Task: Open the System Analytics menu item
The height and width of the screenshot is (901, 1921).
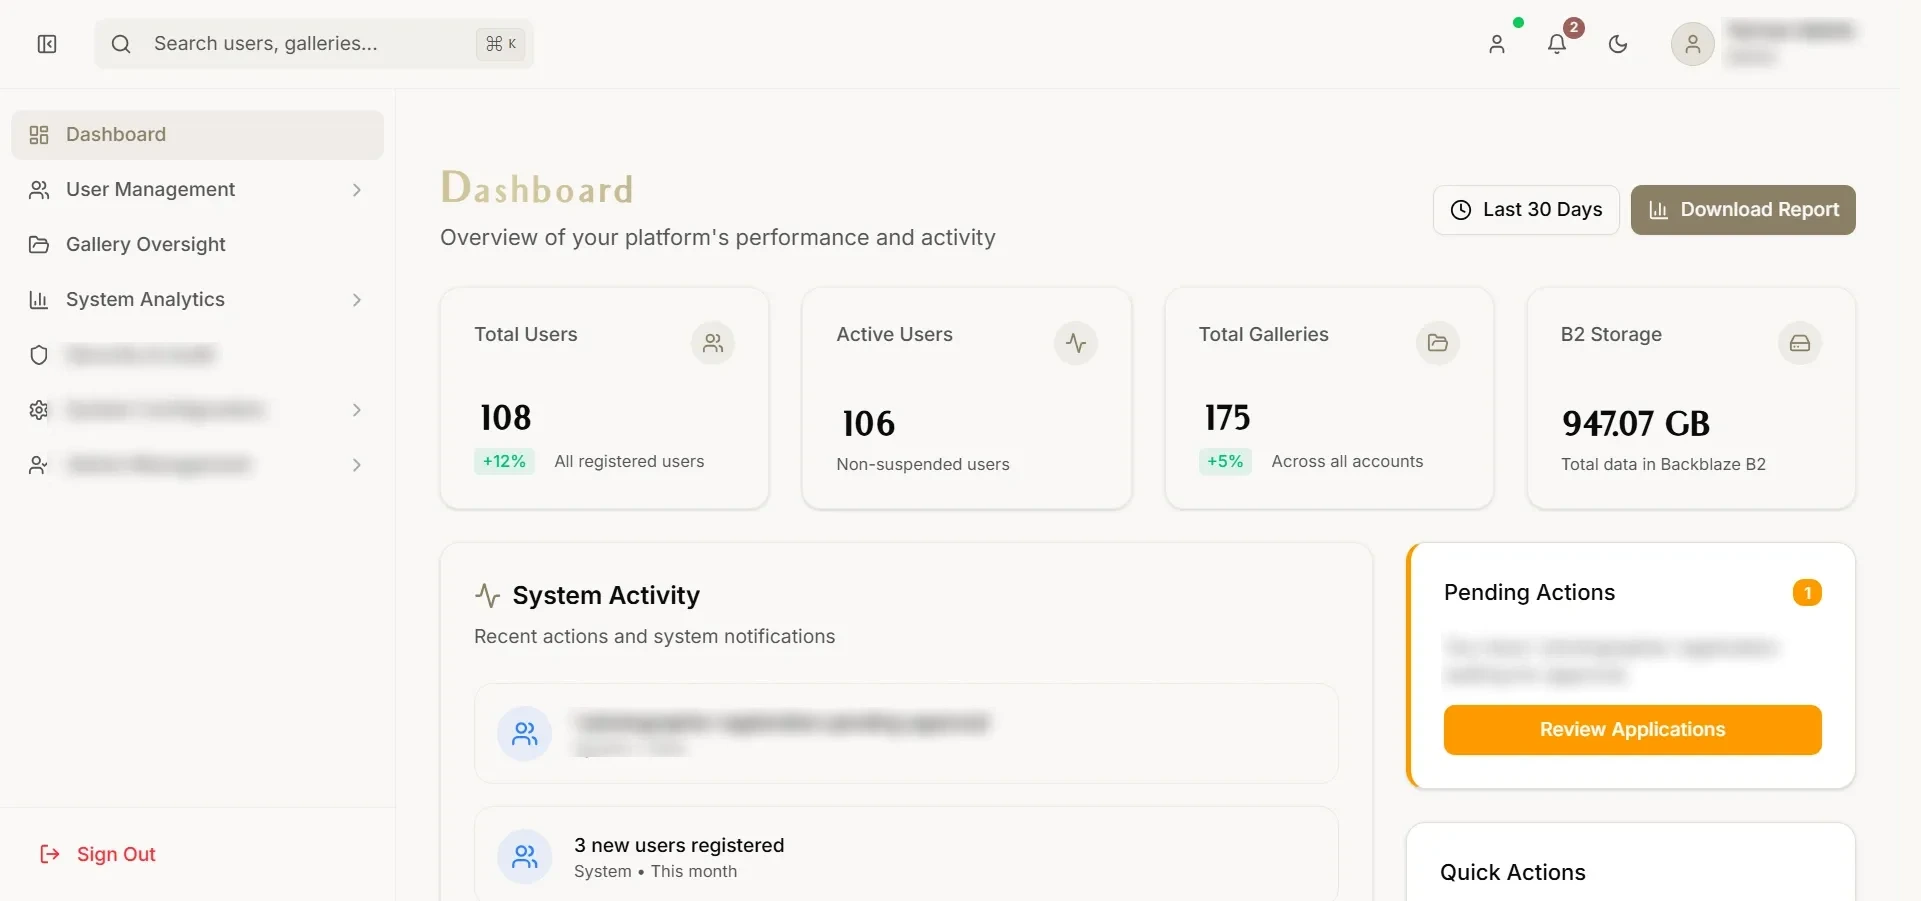Action: pos(198,300)
